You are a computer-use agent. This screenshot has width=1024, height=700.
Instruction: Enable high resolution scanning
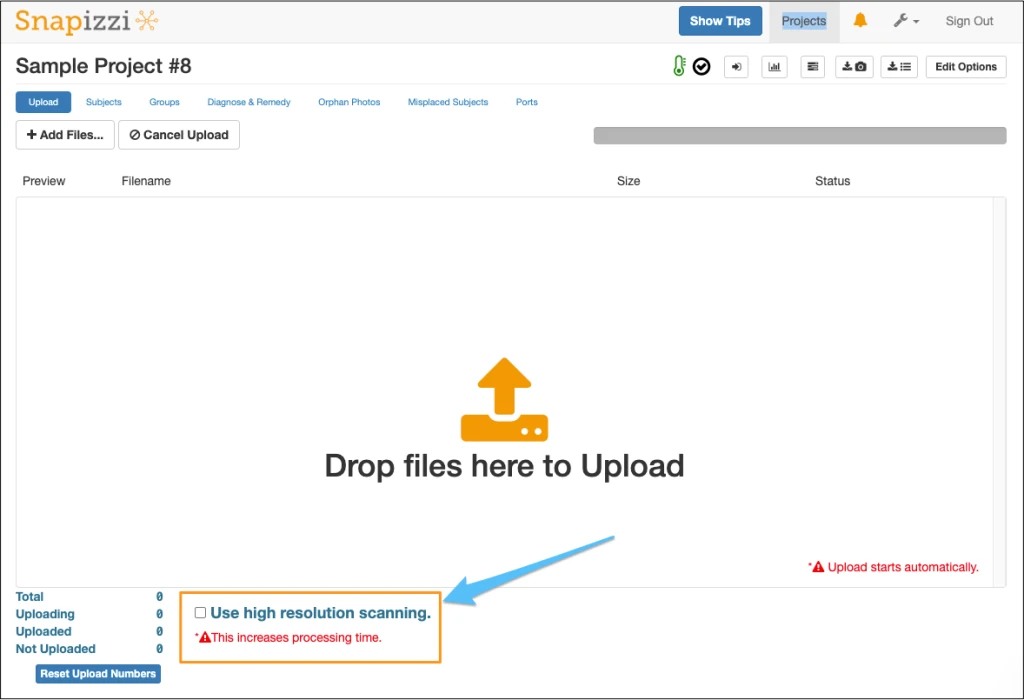(200, 612)
